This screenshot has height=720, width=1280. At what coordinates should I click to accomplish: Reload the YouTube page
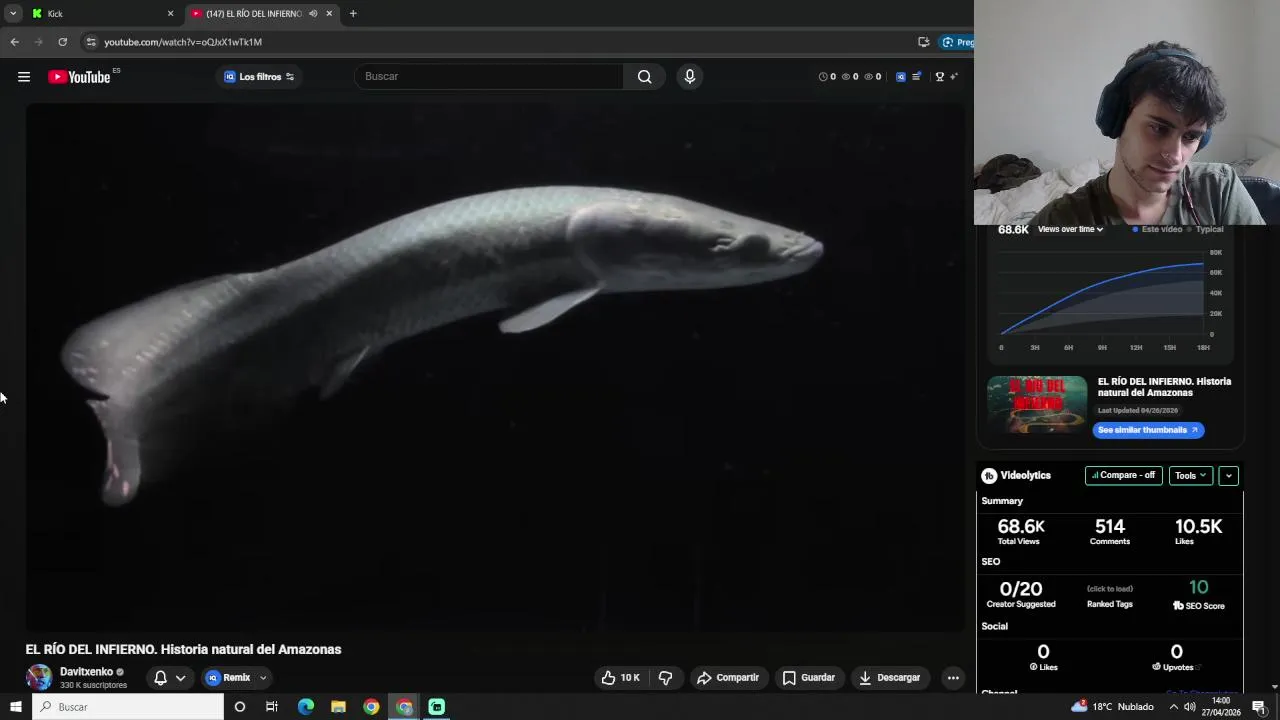[x=62, y=42]
